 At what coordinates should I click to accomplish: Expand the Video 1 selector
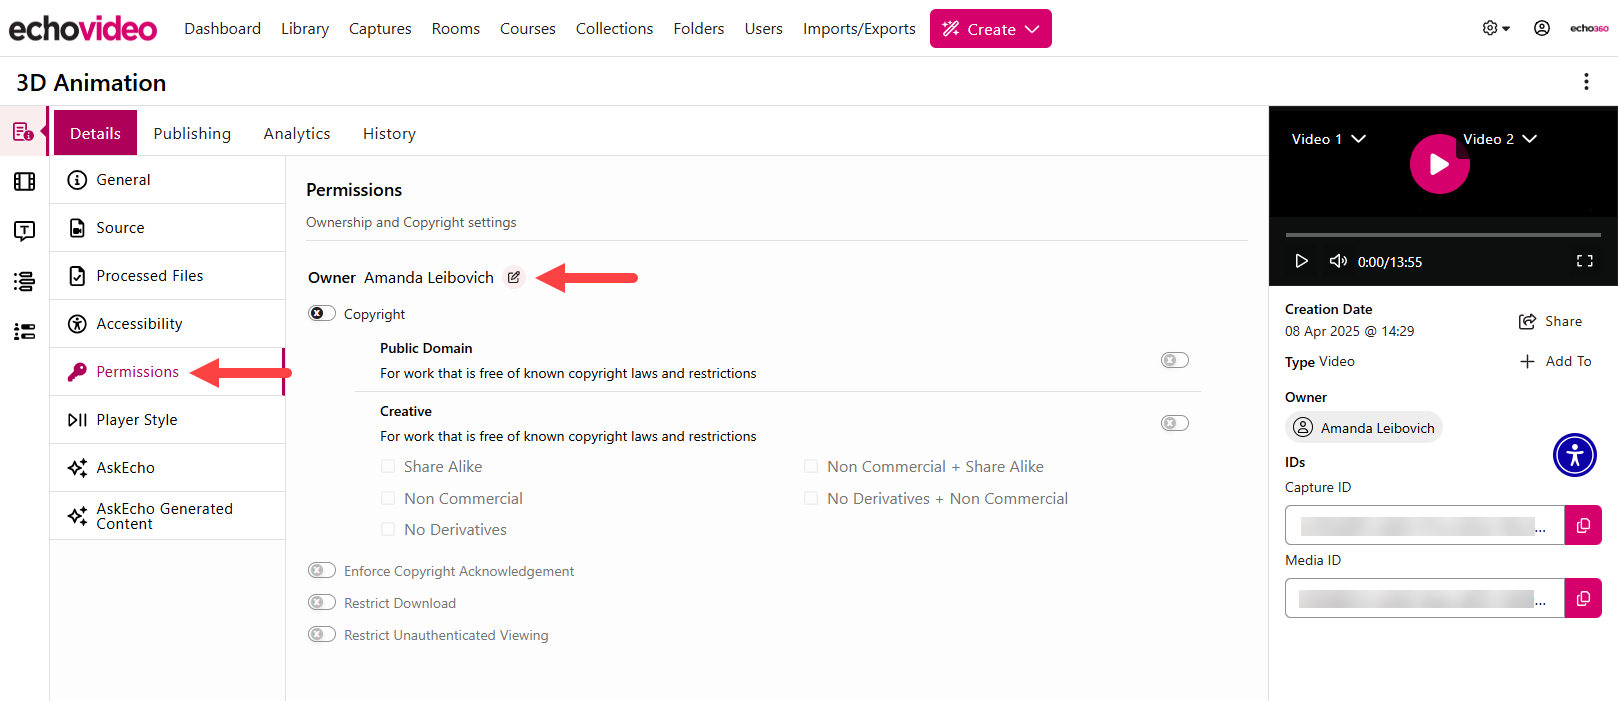click(x=1328, y=139)
